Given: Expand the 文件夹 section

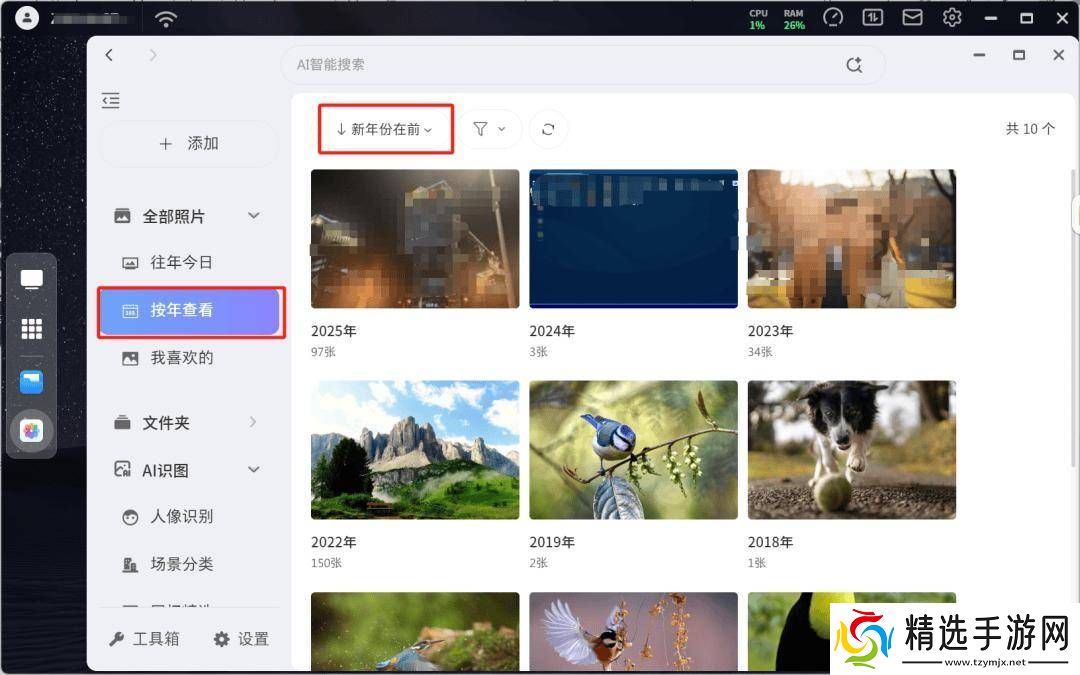Looking at the screenshot, I should 253,422.
